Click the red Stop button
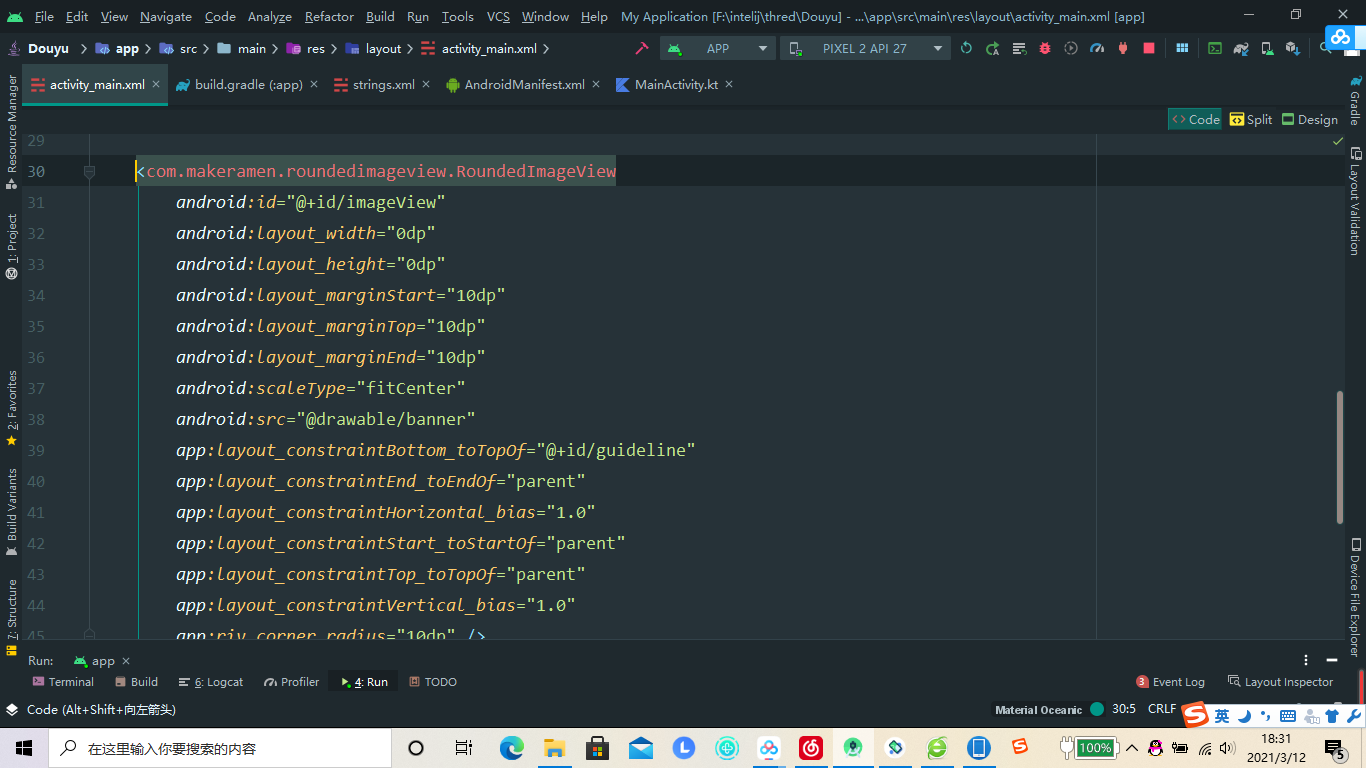 [1149, 48]
